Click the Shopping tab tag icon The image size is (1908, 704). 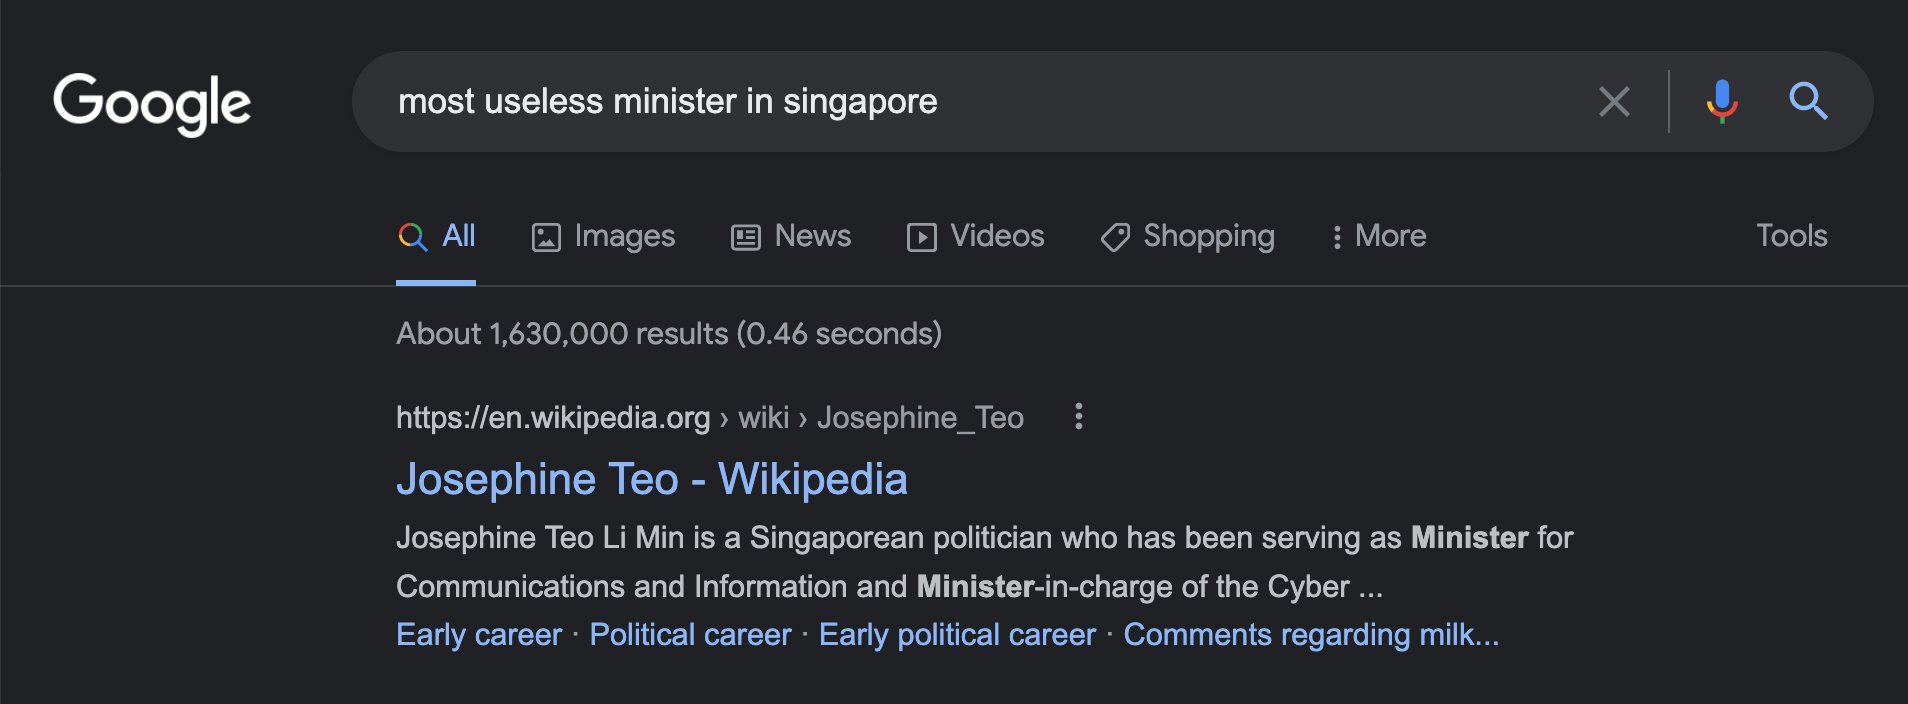(x=1115, y=237)
